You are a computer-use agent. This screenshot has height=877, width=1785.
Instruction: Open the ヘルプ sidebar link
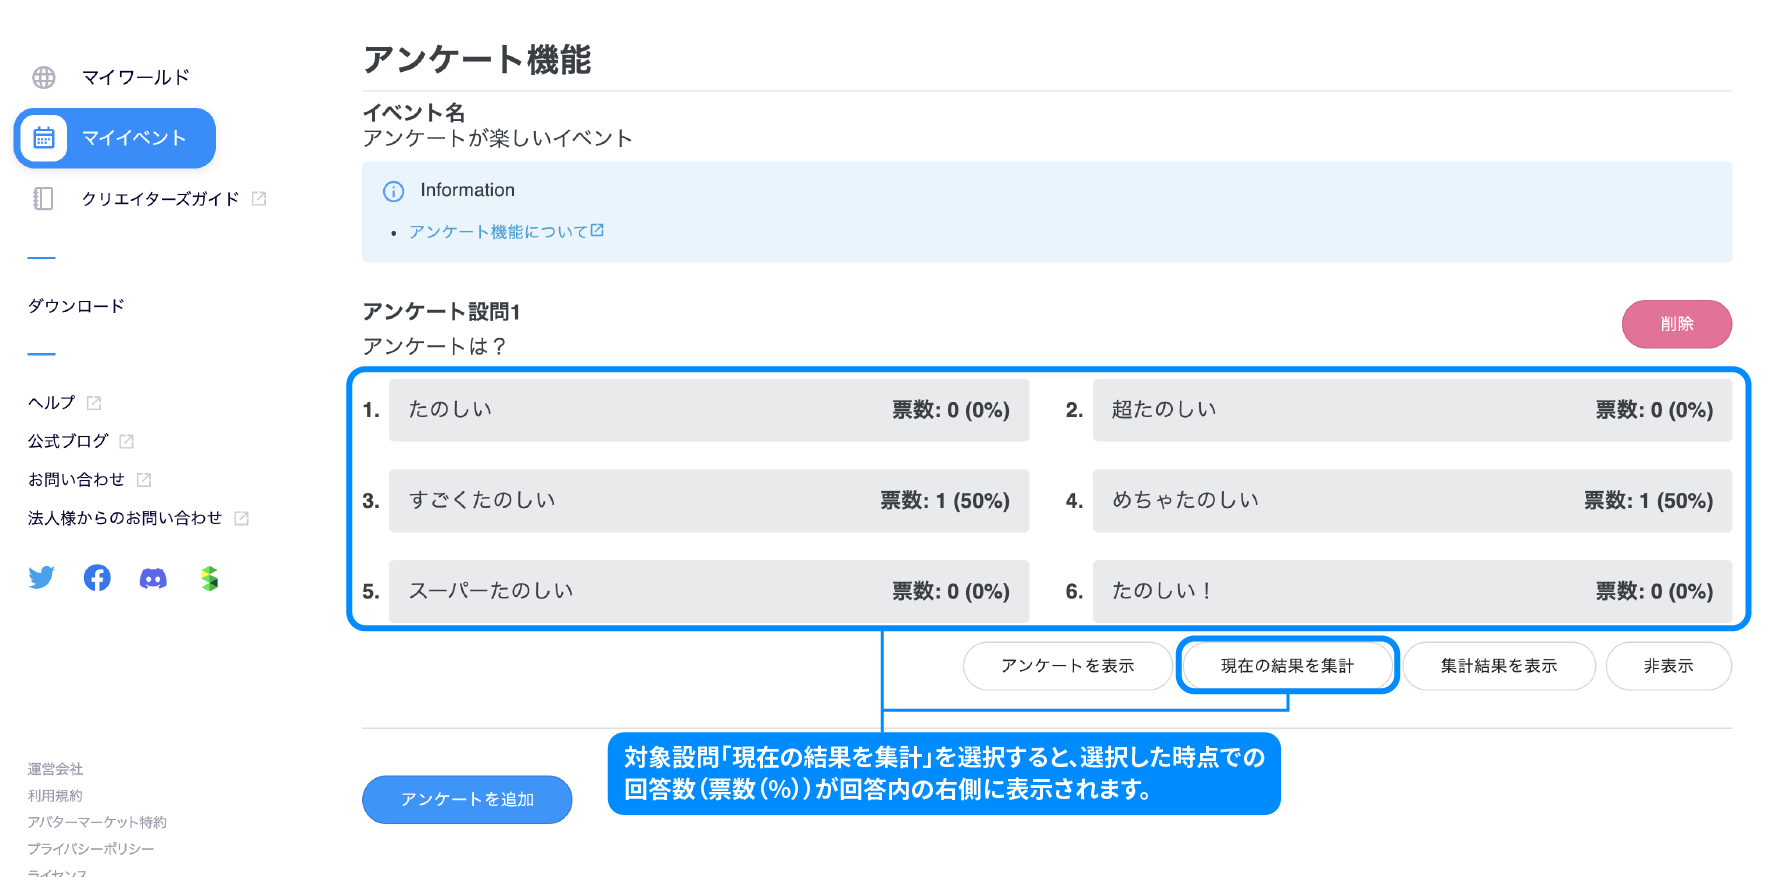(52, 402)
